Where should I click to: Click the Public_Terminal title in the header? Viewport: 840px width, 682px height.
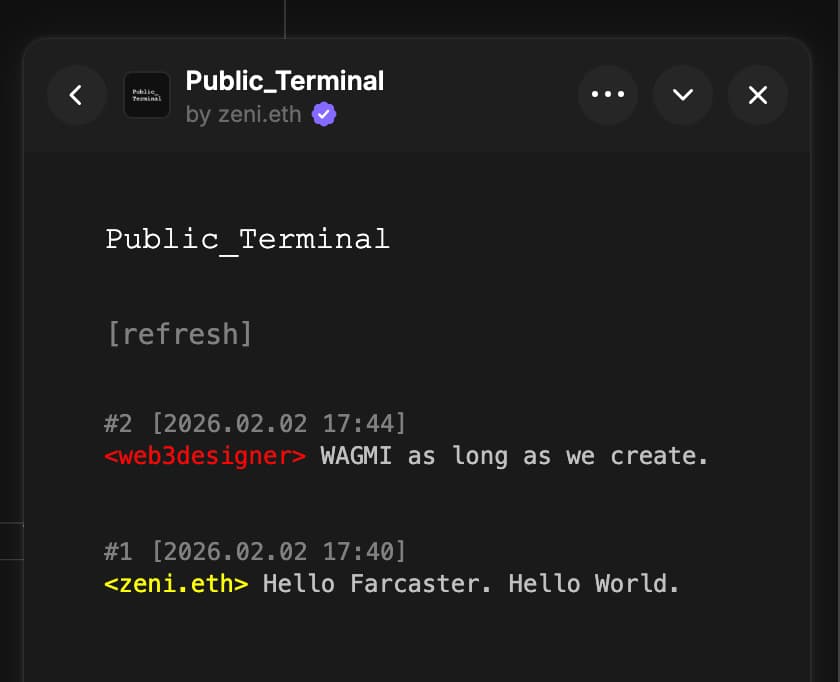pos(285,81)
